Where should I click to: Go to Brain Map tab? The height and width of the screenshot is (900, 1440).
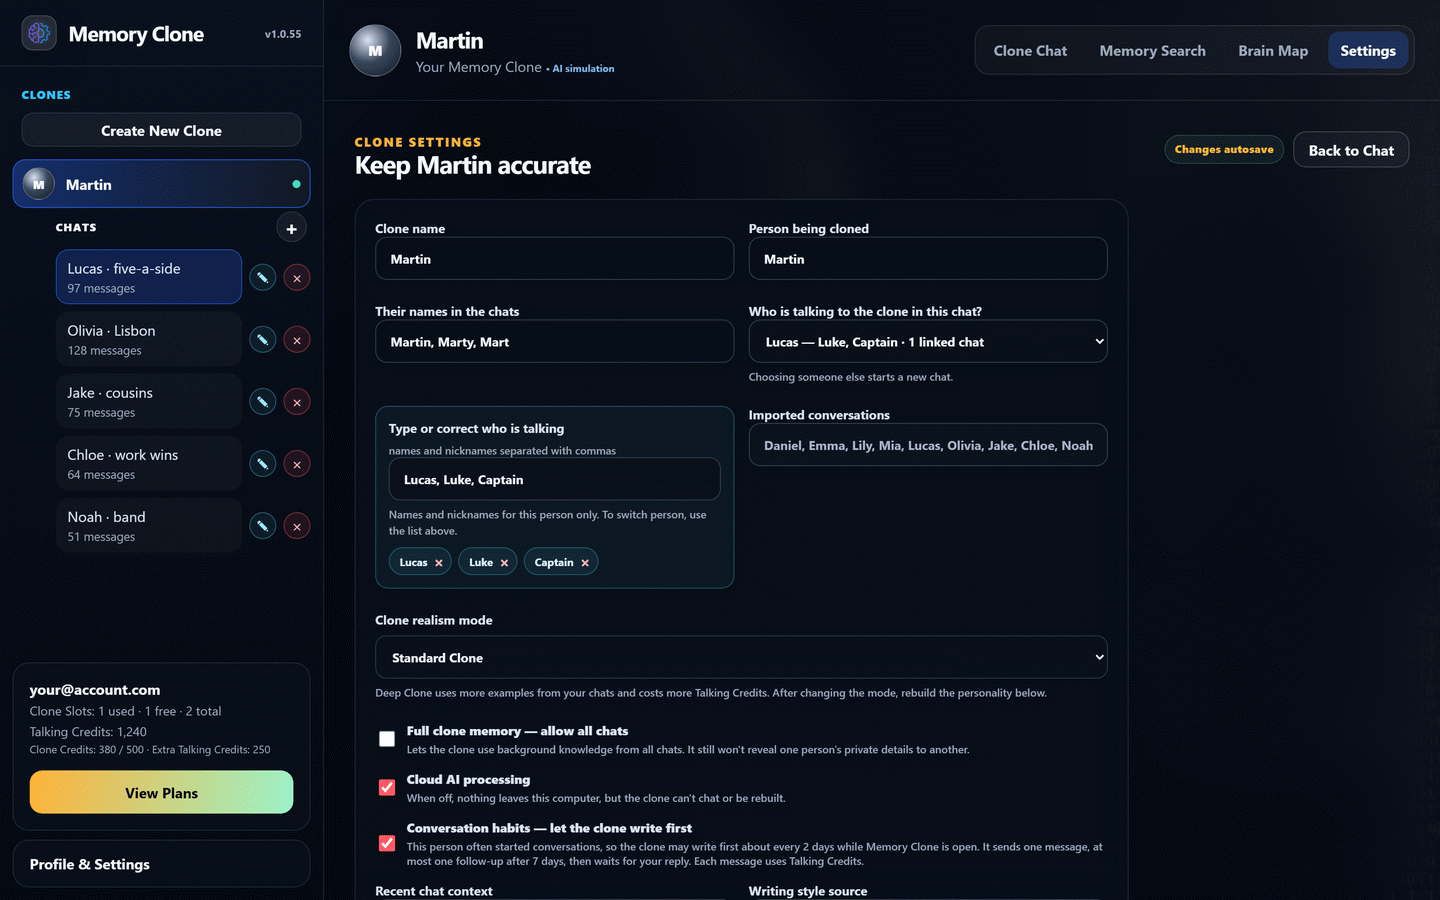coord(1273,51)
